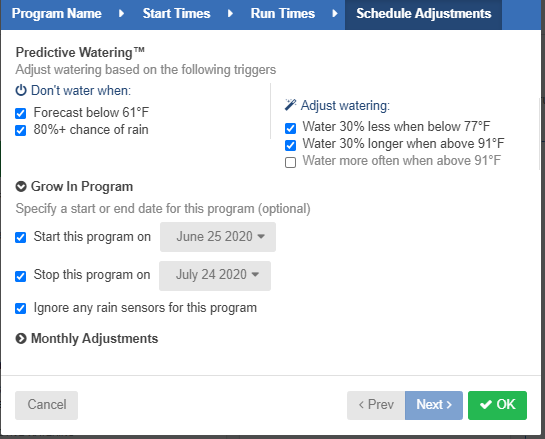Click arrow icon preceding Schedule Adjustments tab

click(335, 14)
